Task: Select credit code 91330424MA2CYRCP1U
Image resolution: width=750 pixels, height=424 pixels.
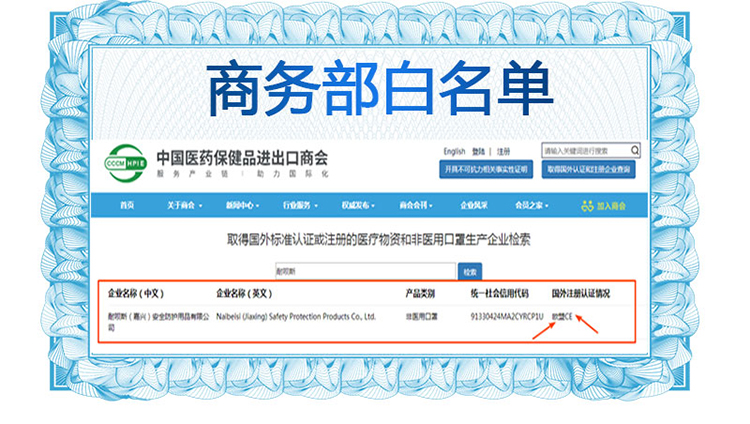Action: [507, 316]
